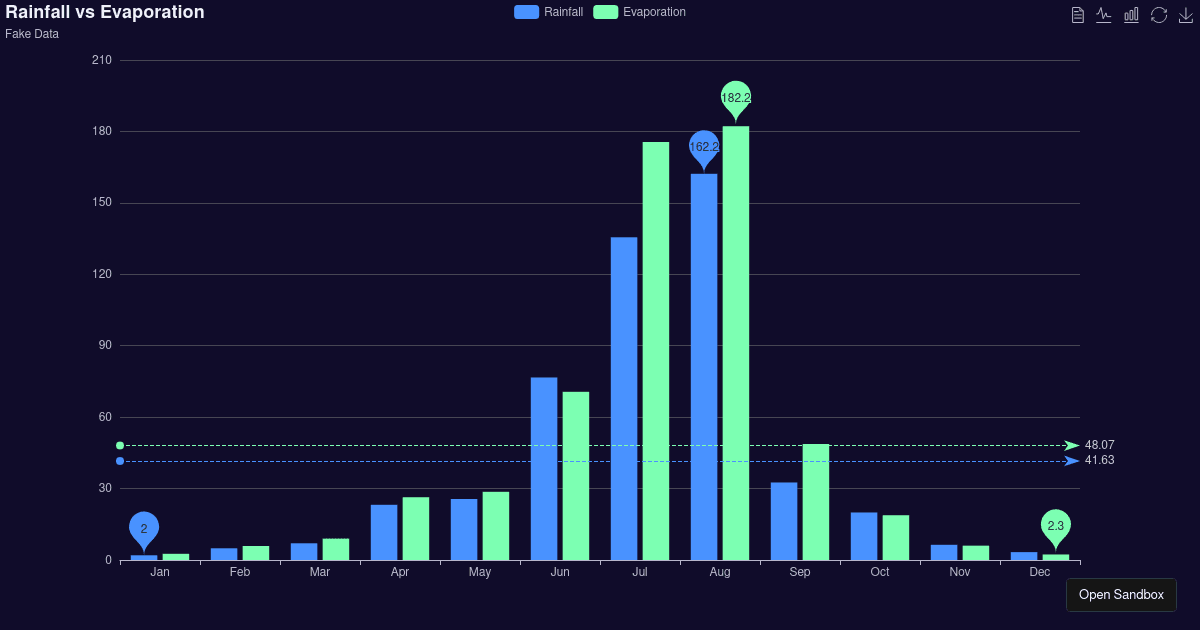
Task: Switch chart to bar view icon
Action: pos(1131,14)
